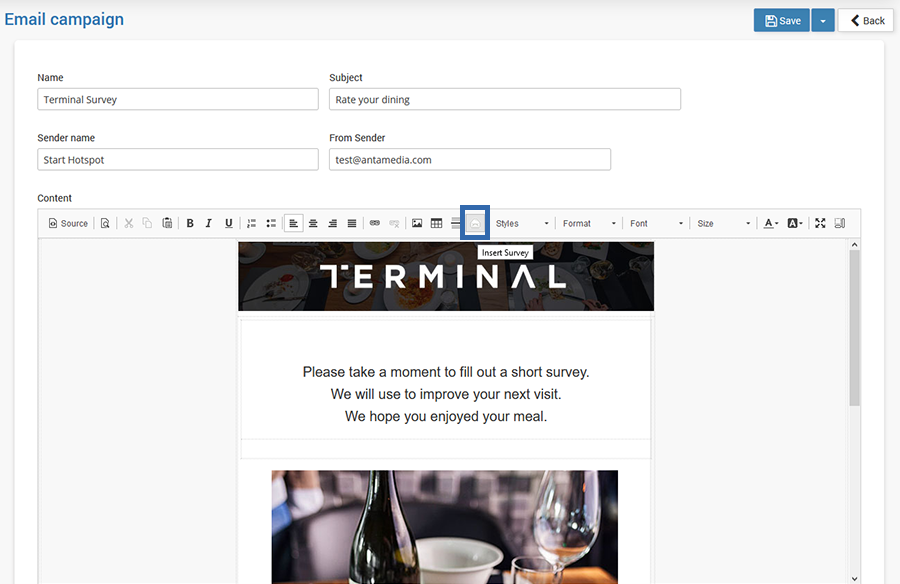Viewport: 900px width, 584px height.
Task: Go Back from Email campaign
Action: pyautogui.click(x=866, y=20)
